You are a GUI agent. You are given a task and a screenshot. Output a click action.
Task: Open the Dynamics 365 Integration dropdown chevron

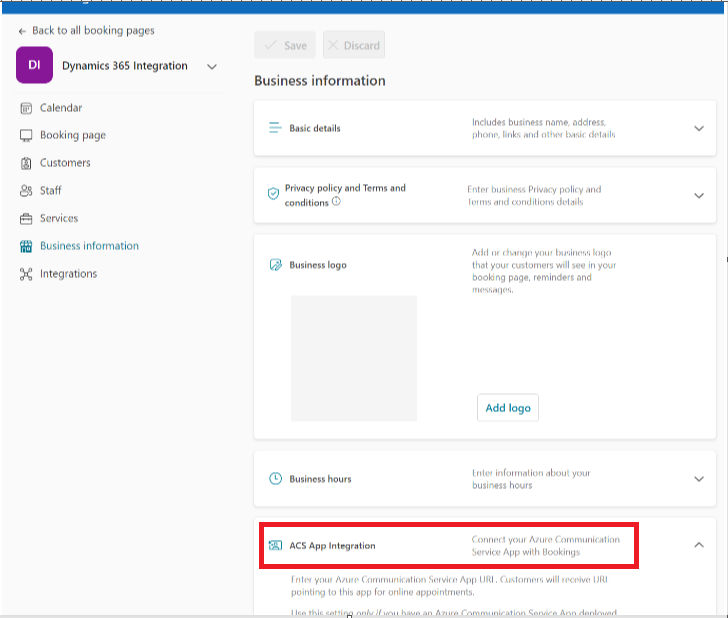point(212,67)
